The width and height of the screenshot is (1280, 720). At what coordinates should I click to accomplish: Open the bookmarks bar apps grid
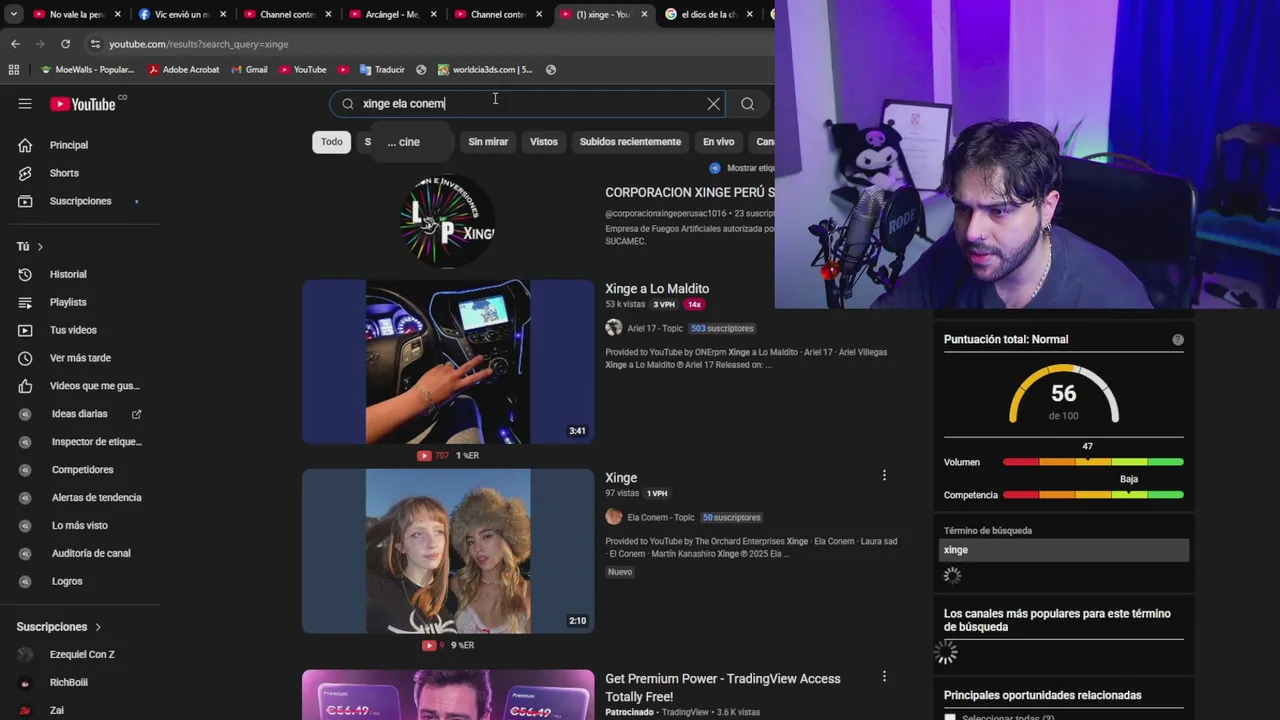tap(13, 70)
